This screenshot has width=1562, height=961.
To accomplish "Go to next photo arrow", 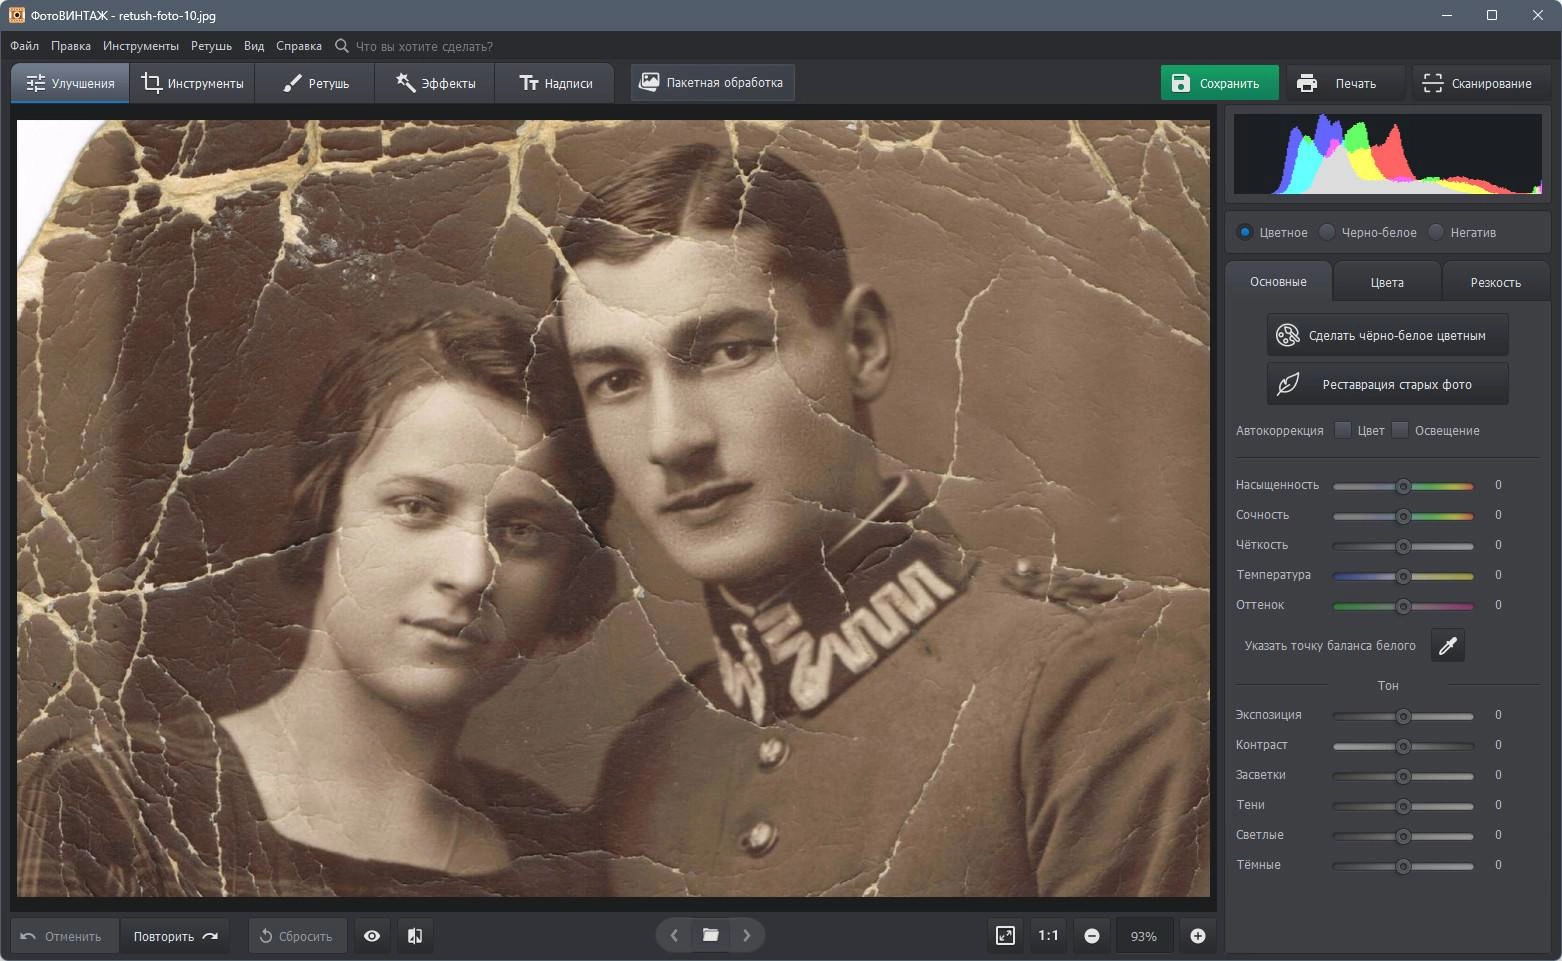I will (747, 935).
